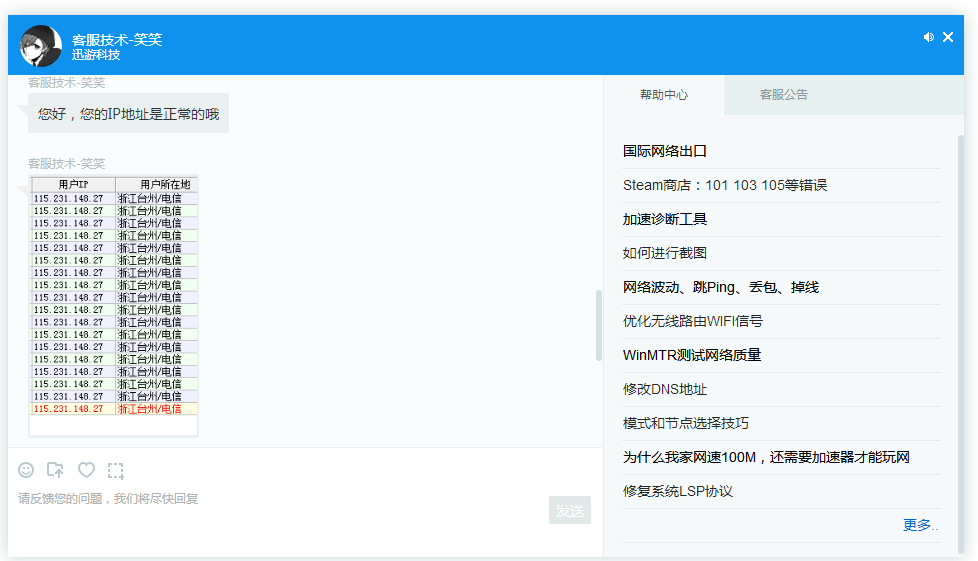Open 加速诊断工具 help link
Image resolution: width=978 pixels, height=561 pixels.
tap(665, 219)
